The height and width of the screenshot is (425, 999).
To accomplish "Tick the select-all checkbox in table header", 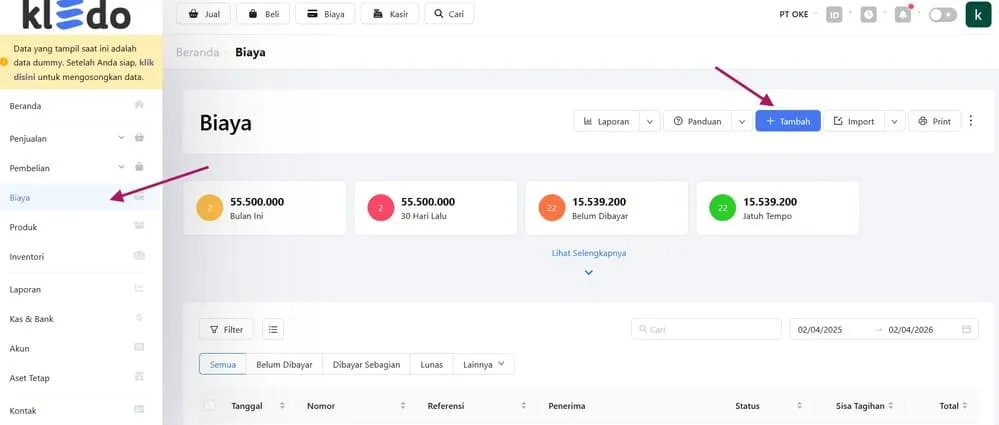I will pos(209,406).
